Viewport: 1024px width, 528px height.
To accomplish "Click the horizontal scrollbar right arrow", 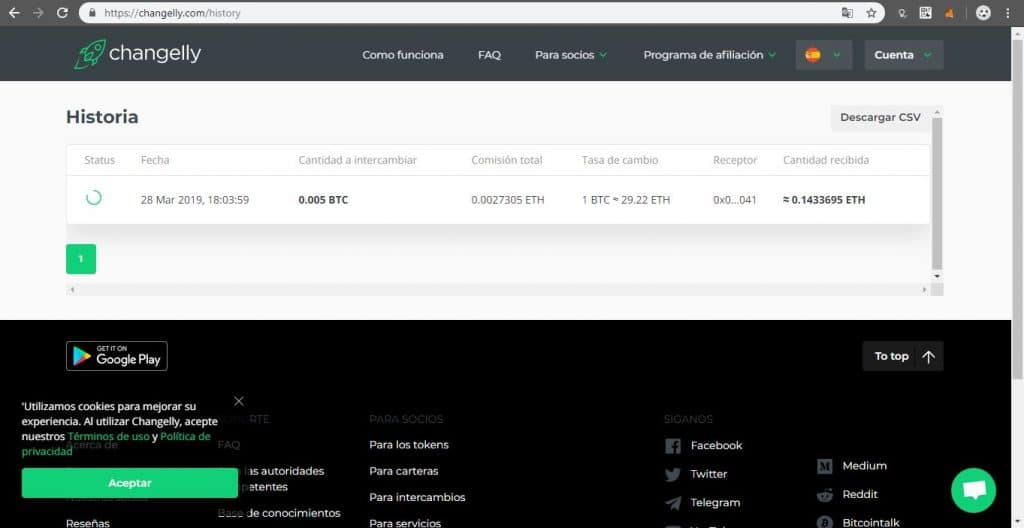I will pyautogui.click(x=924, y=289).
